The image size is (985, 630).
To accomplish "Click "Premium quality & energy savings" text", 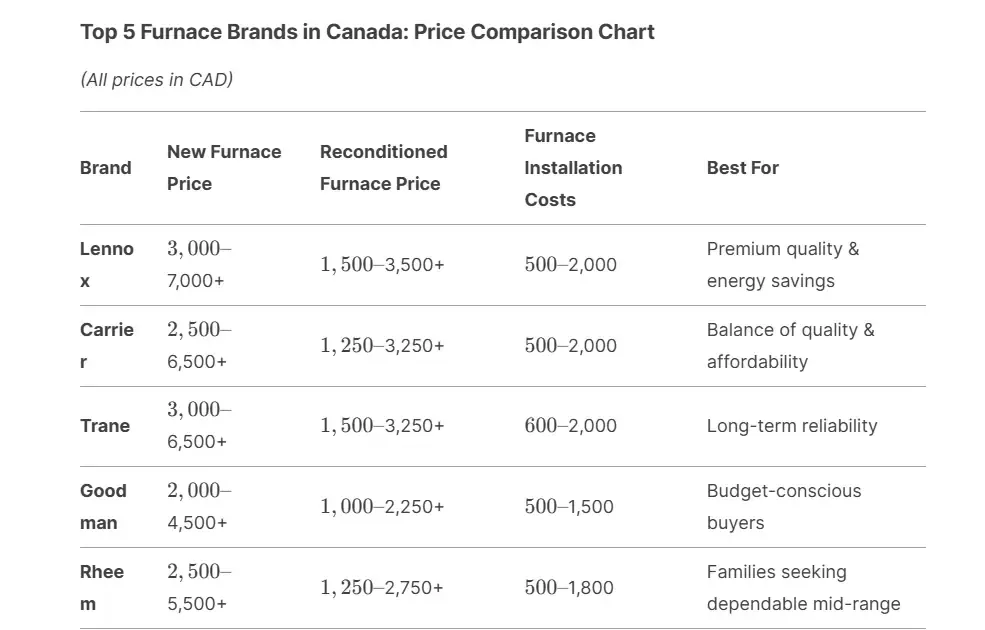I will [782, 265].
